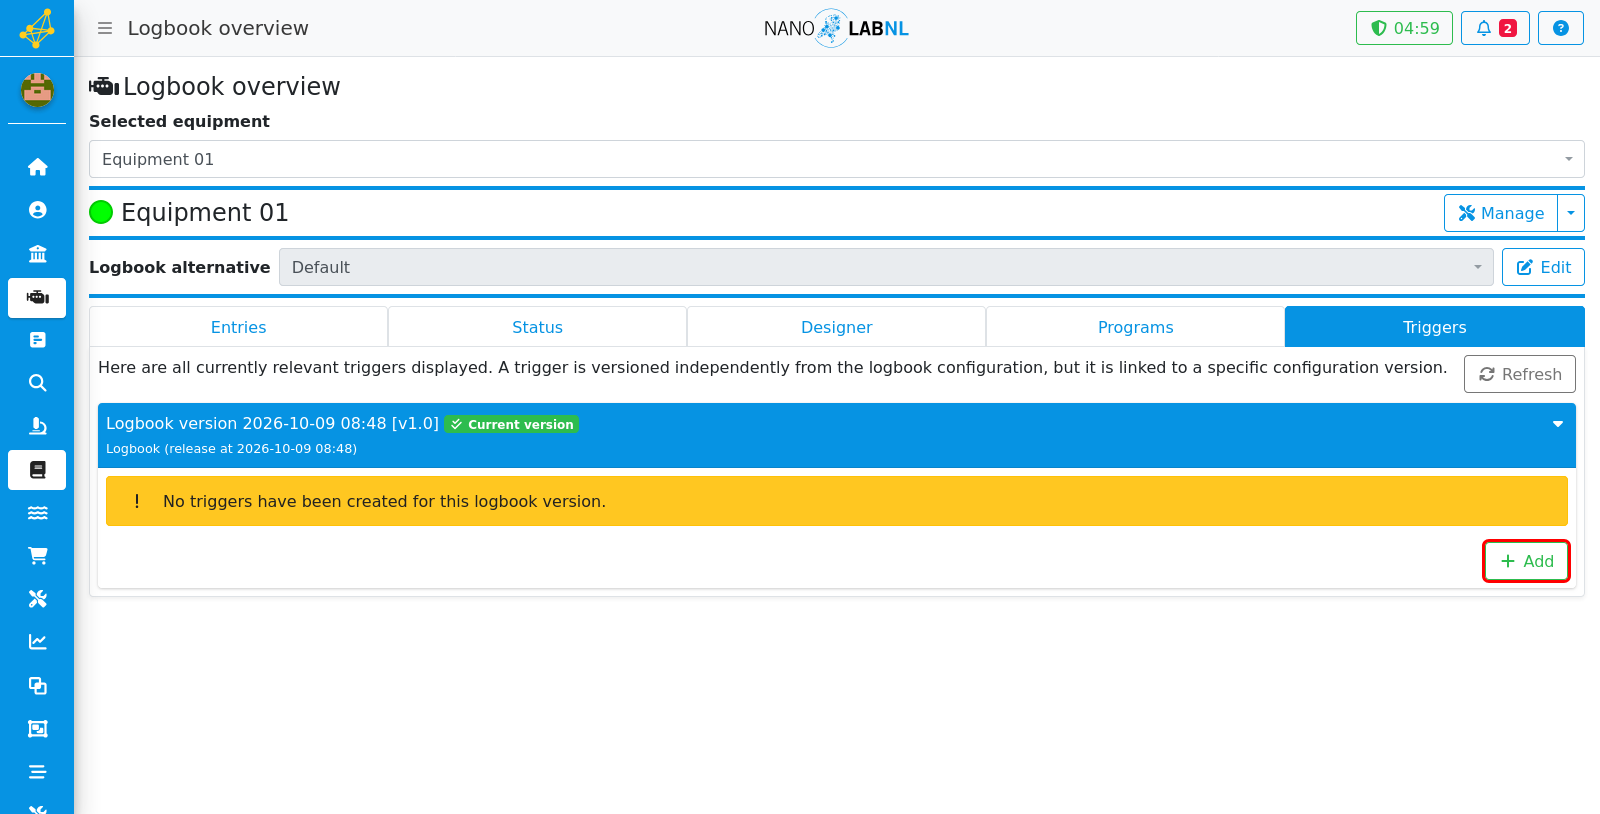Toggle the hamburger menu sidebar
This screenshot has height=814, width=1600.
coord(104,28)
